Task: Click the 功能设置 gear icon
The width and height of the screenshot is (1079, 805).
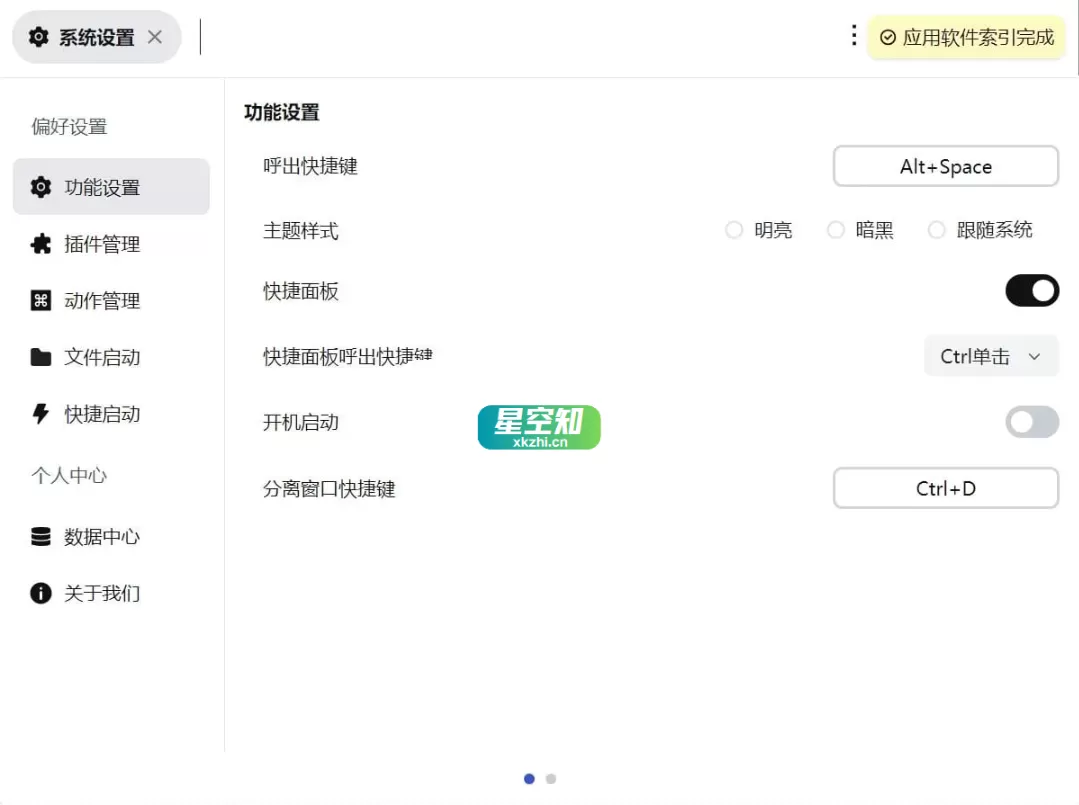Action: pyautogui.click(x=40, y=186)
